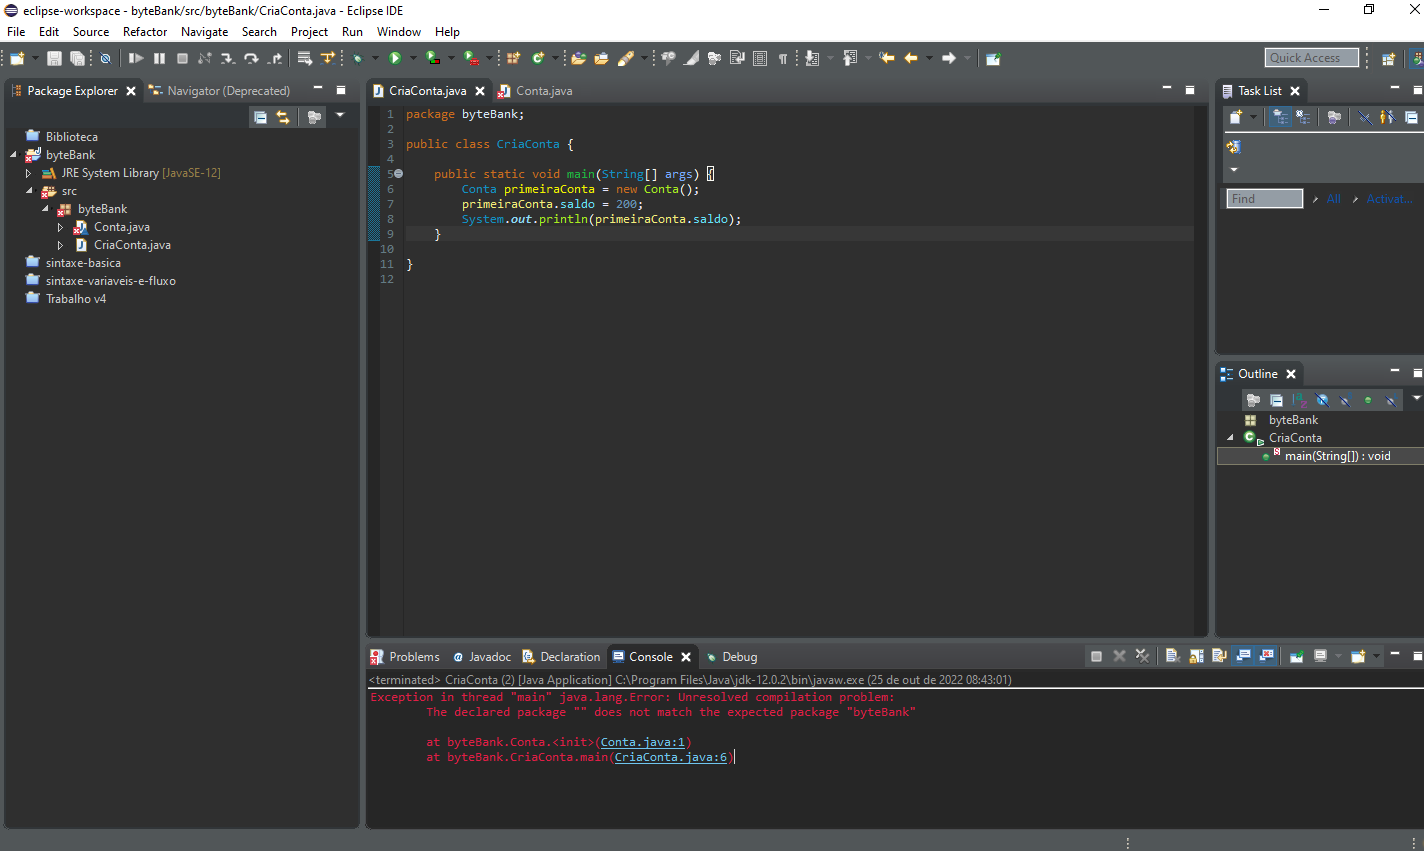The width and height of the screenshot is (1424, 851).
Task: Click Remove All Terminated Launches console icon
Action: coord(1142,656)
